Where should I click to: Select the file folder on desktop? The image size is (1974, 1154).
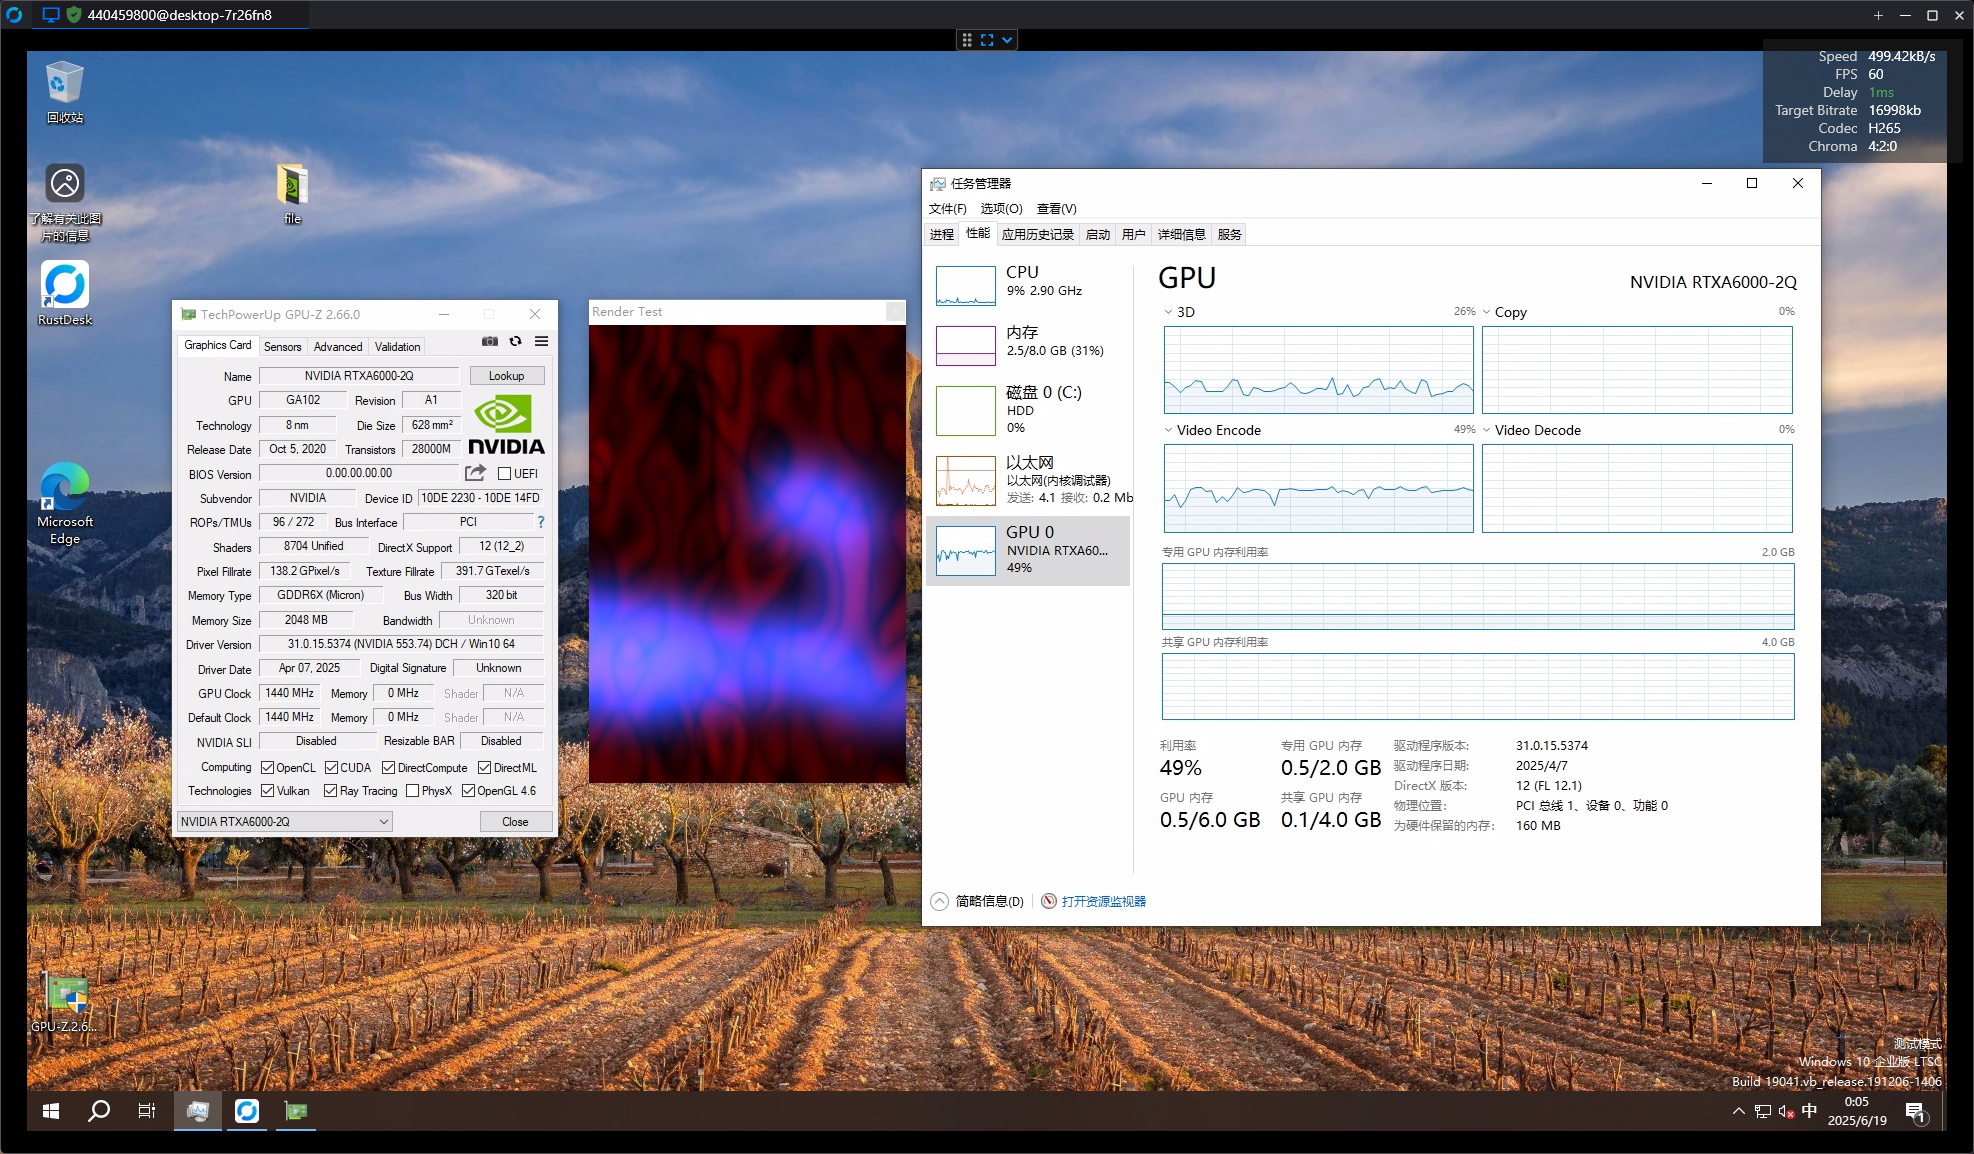pyautogui.click(x=292, y=195)
